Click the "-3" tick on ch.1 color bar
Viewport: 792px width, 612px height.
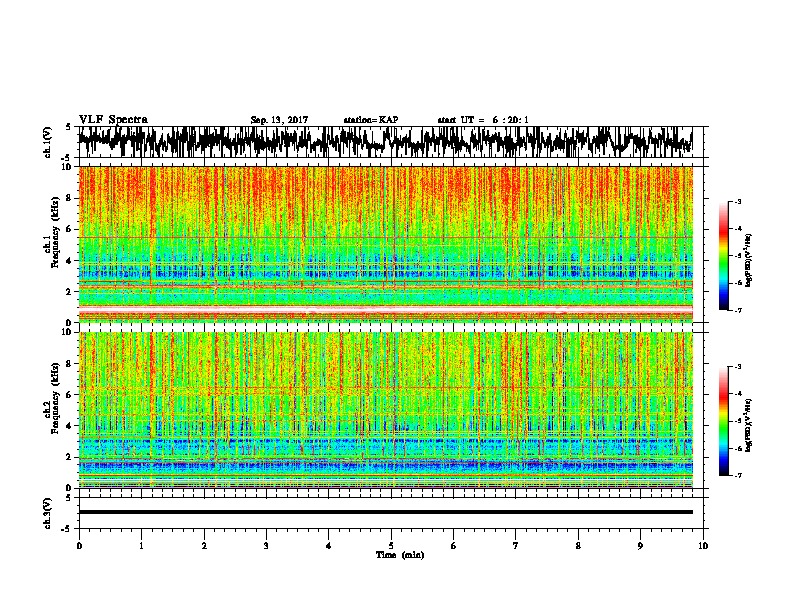738,202
